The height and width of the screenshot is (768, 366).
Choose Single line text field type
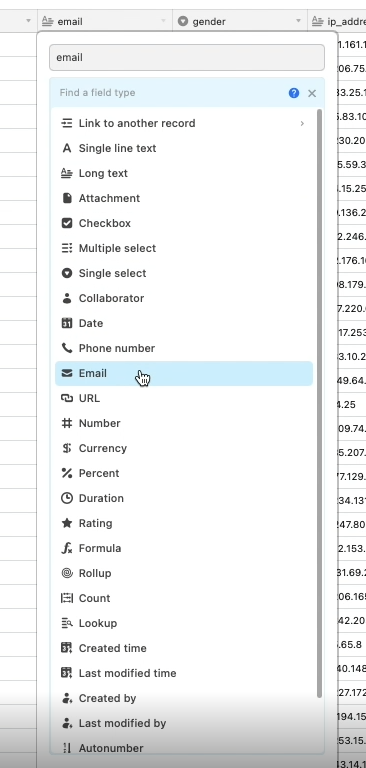pos(184,148)
